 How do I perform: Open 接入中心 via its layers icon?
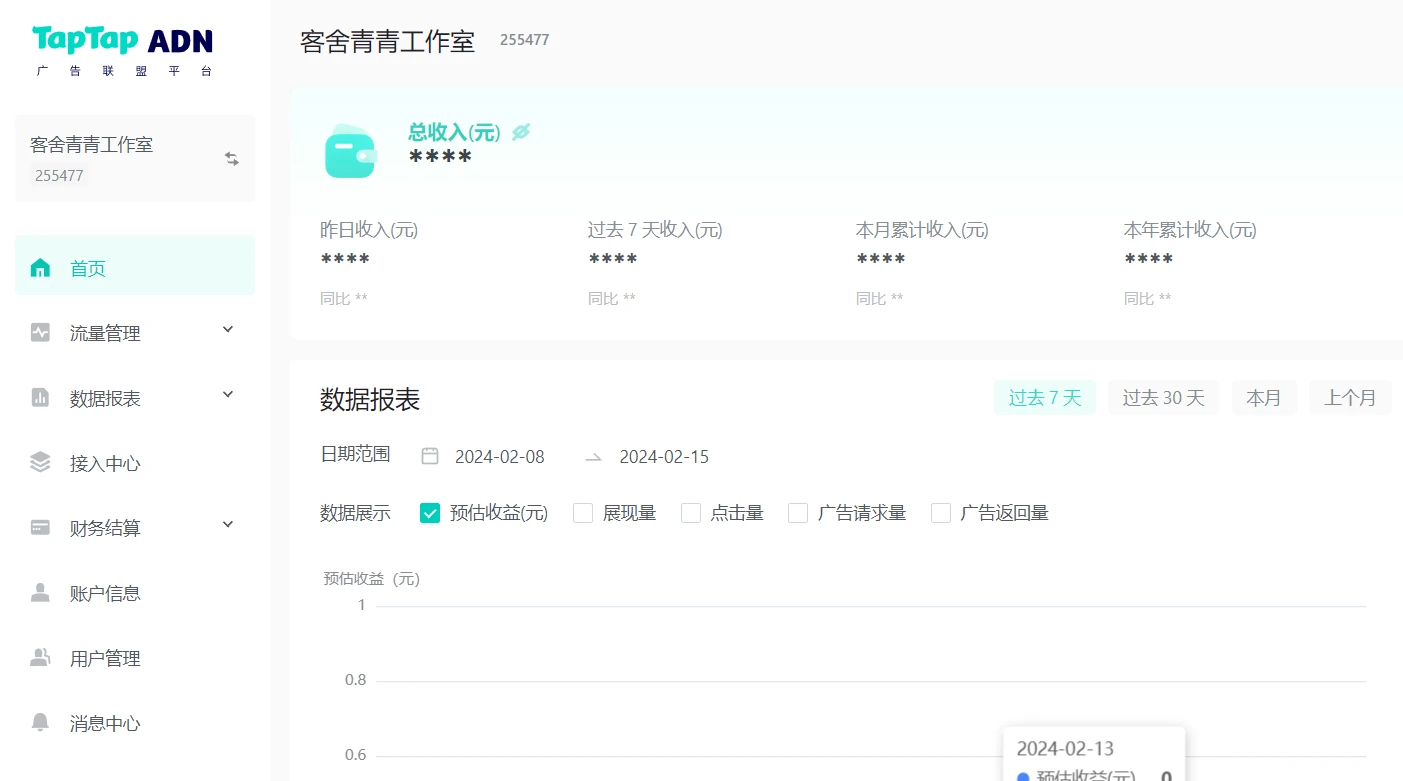pos(40,462)
